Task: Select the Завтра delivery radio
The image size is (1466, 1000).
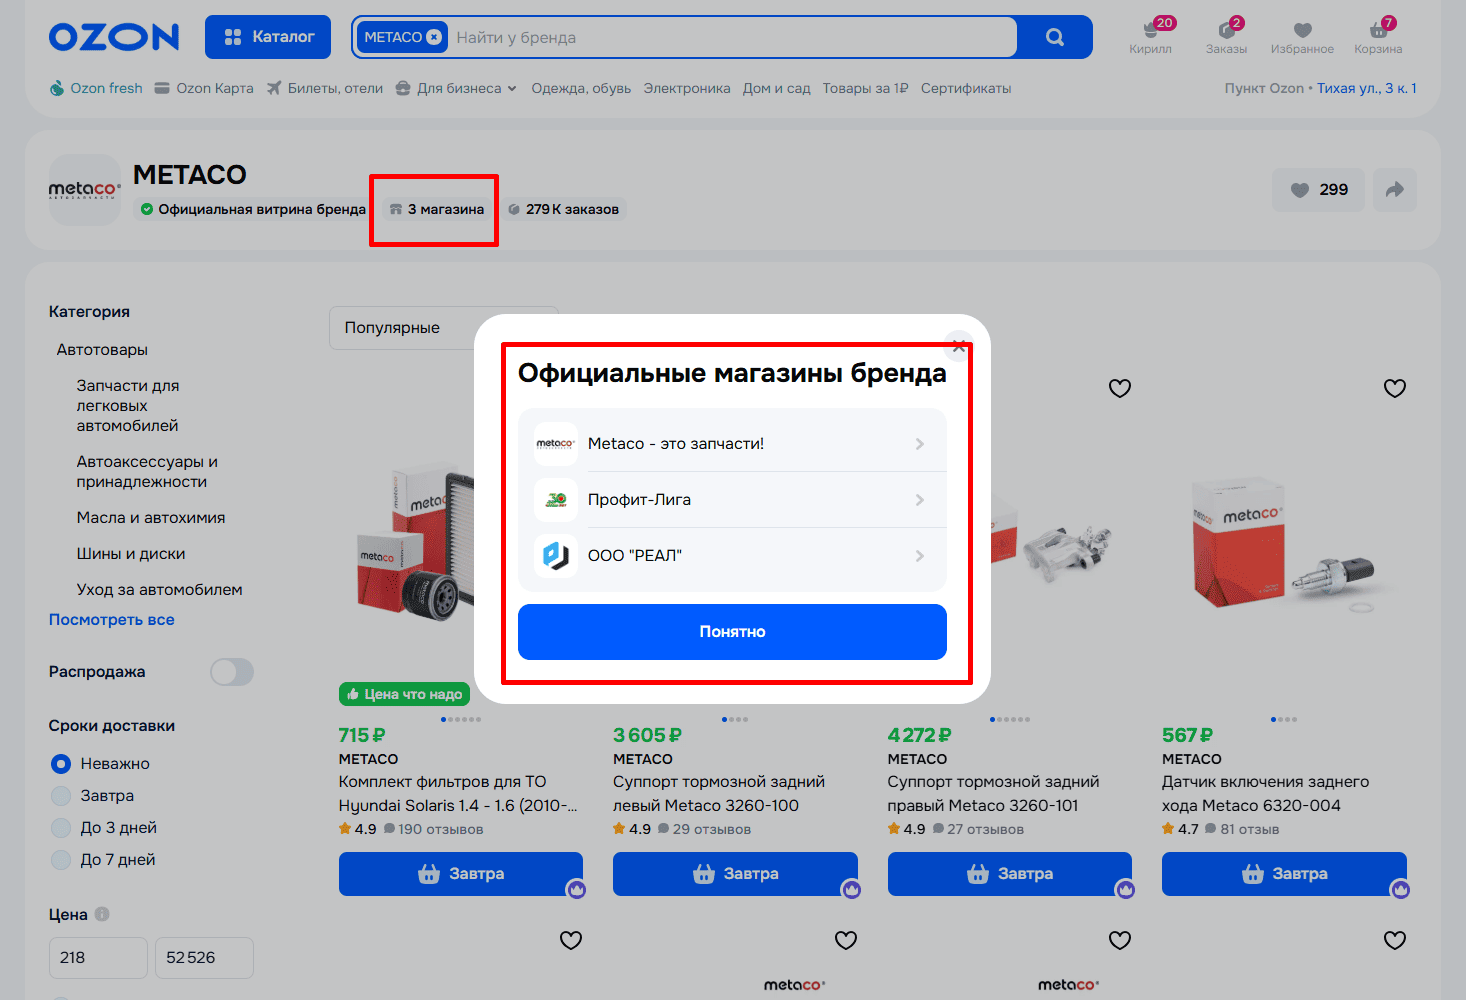Action: click(61, 796)
